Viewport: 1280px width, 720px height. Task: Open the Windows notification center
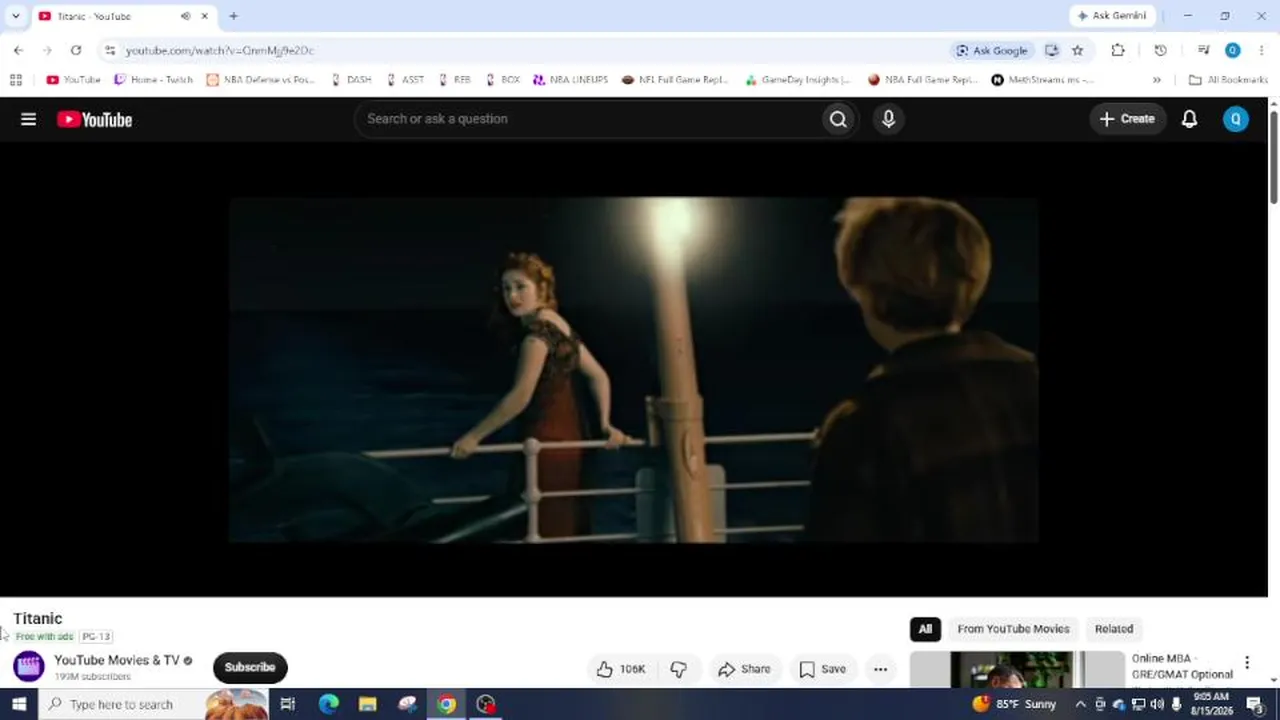coord(1256,704)
